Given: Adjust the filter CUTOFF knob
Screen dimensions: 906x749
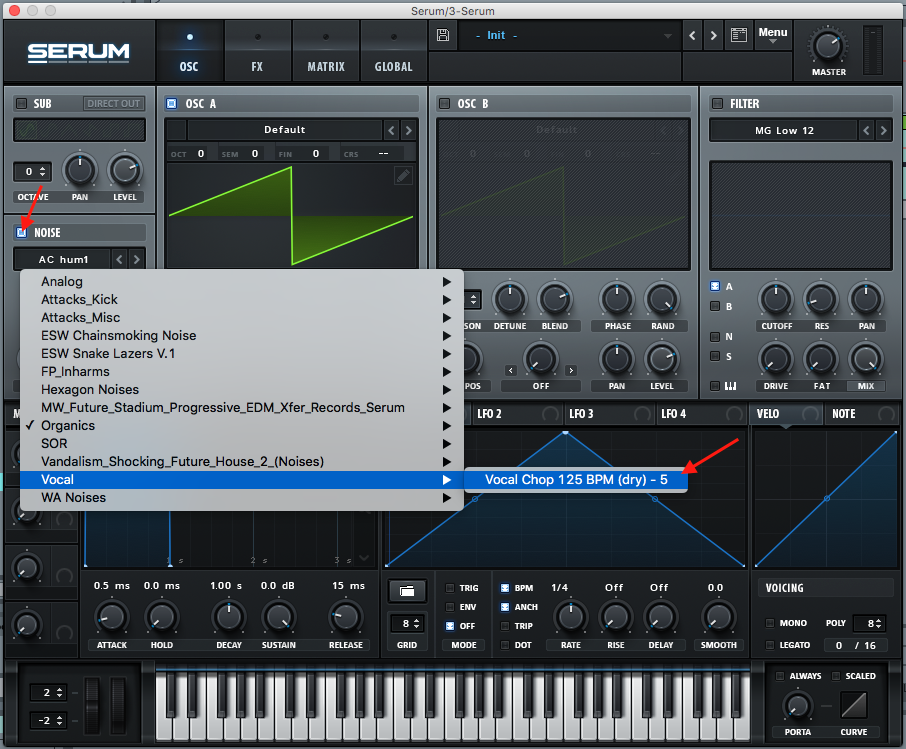Looking at the screenshot, I should click(775, 299).
